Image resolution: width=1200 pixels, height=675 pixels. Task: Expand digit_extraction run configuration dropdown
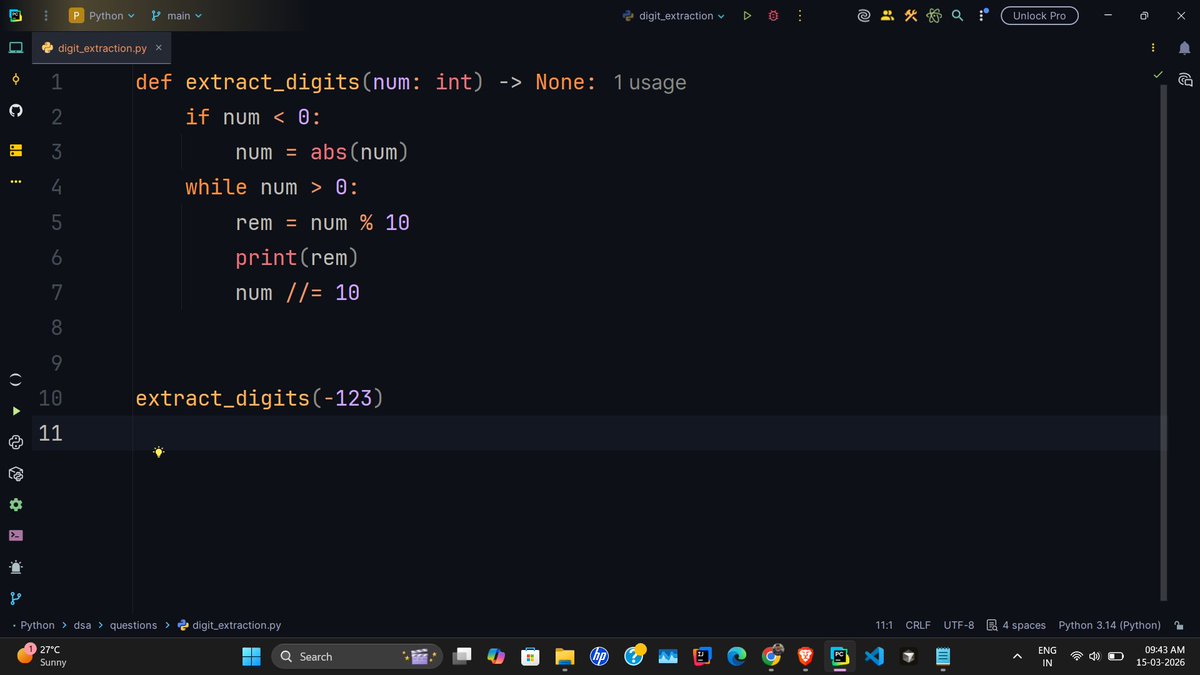pos(673,16)
